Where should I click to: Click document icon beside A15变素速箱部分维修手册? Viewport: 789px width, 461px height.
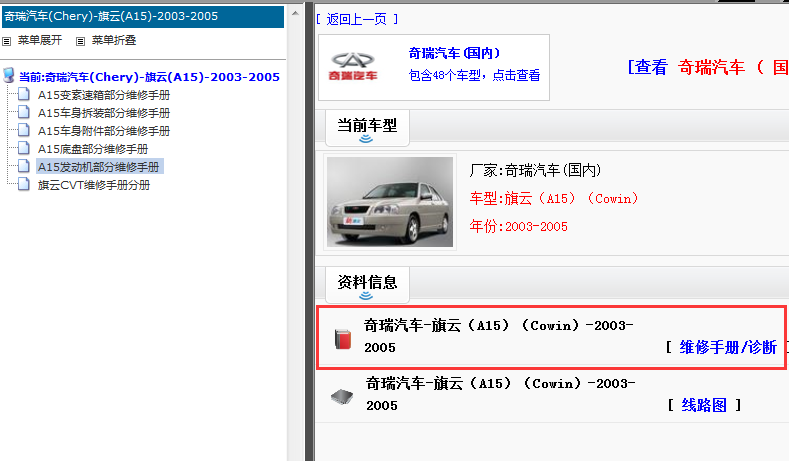click(x=24, y=94)
